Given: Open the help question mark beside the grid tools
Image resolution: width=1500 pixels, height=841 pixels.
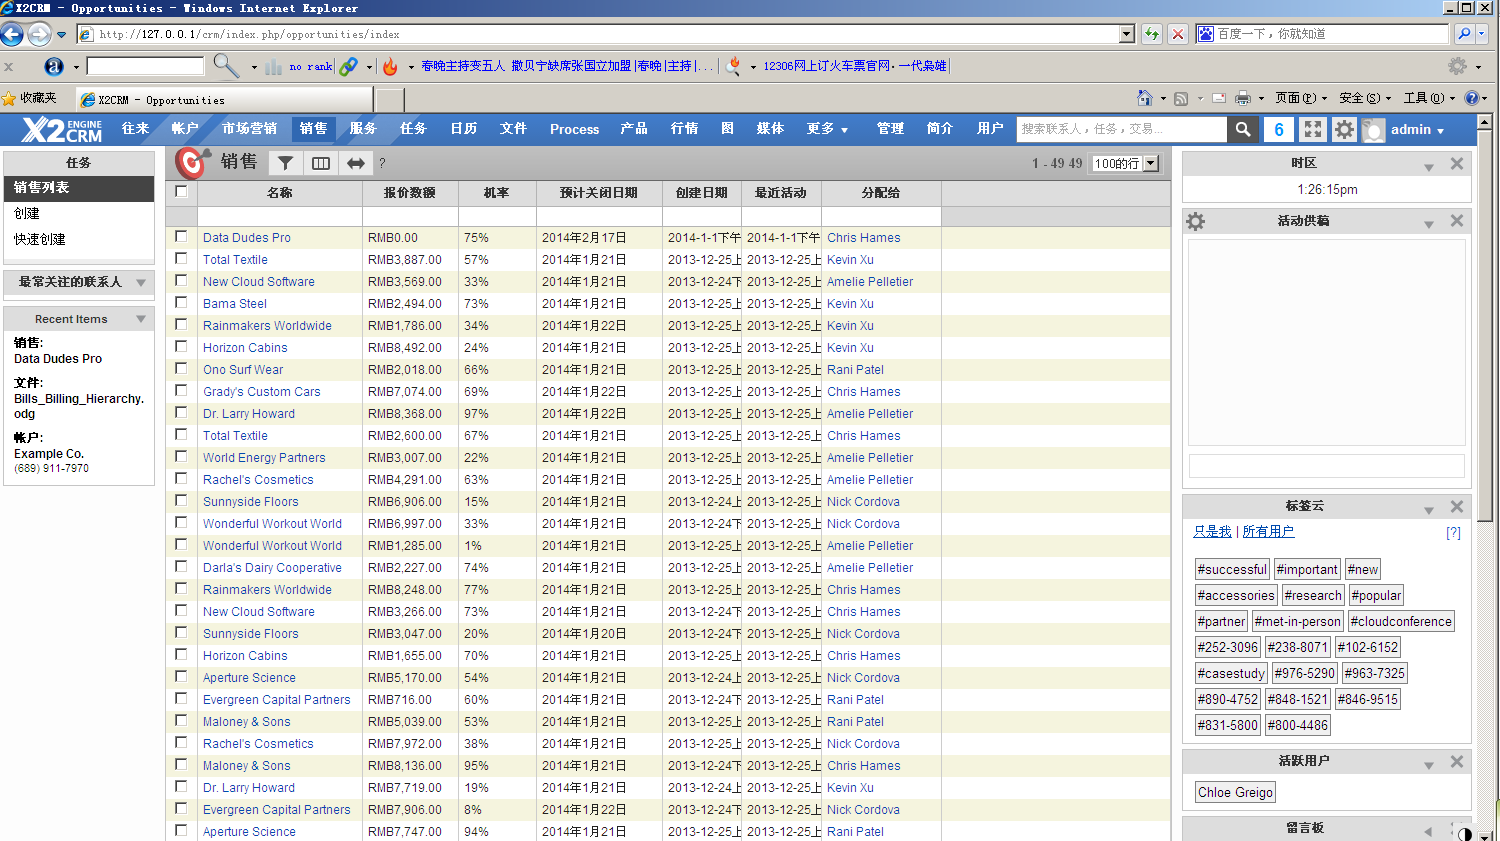Looking at the screenshot, I should [382, 163].
